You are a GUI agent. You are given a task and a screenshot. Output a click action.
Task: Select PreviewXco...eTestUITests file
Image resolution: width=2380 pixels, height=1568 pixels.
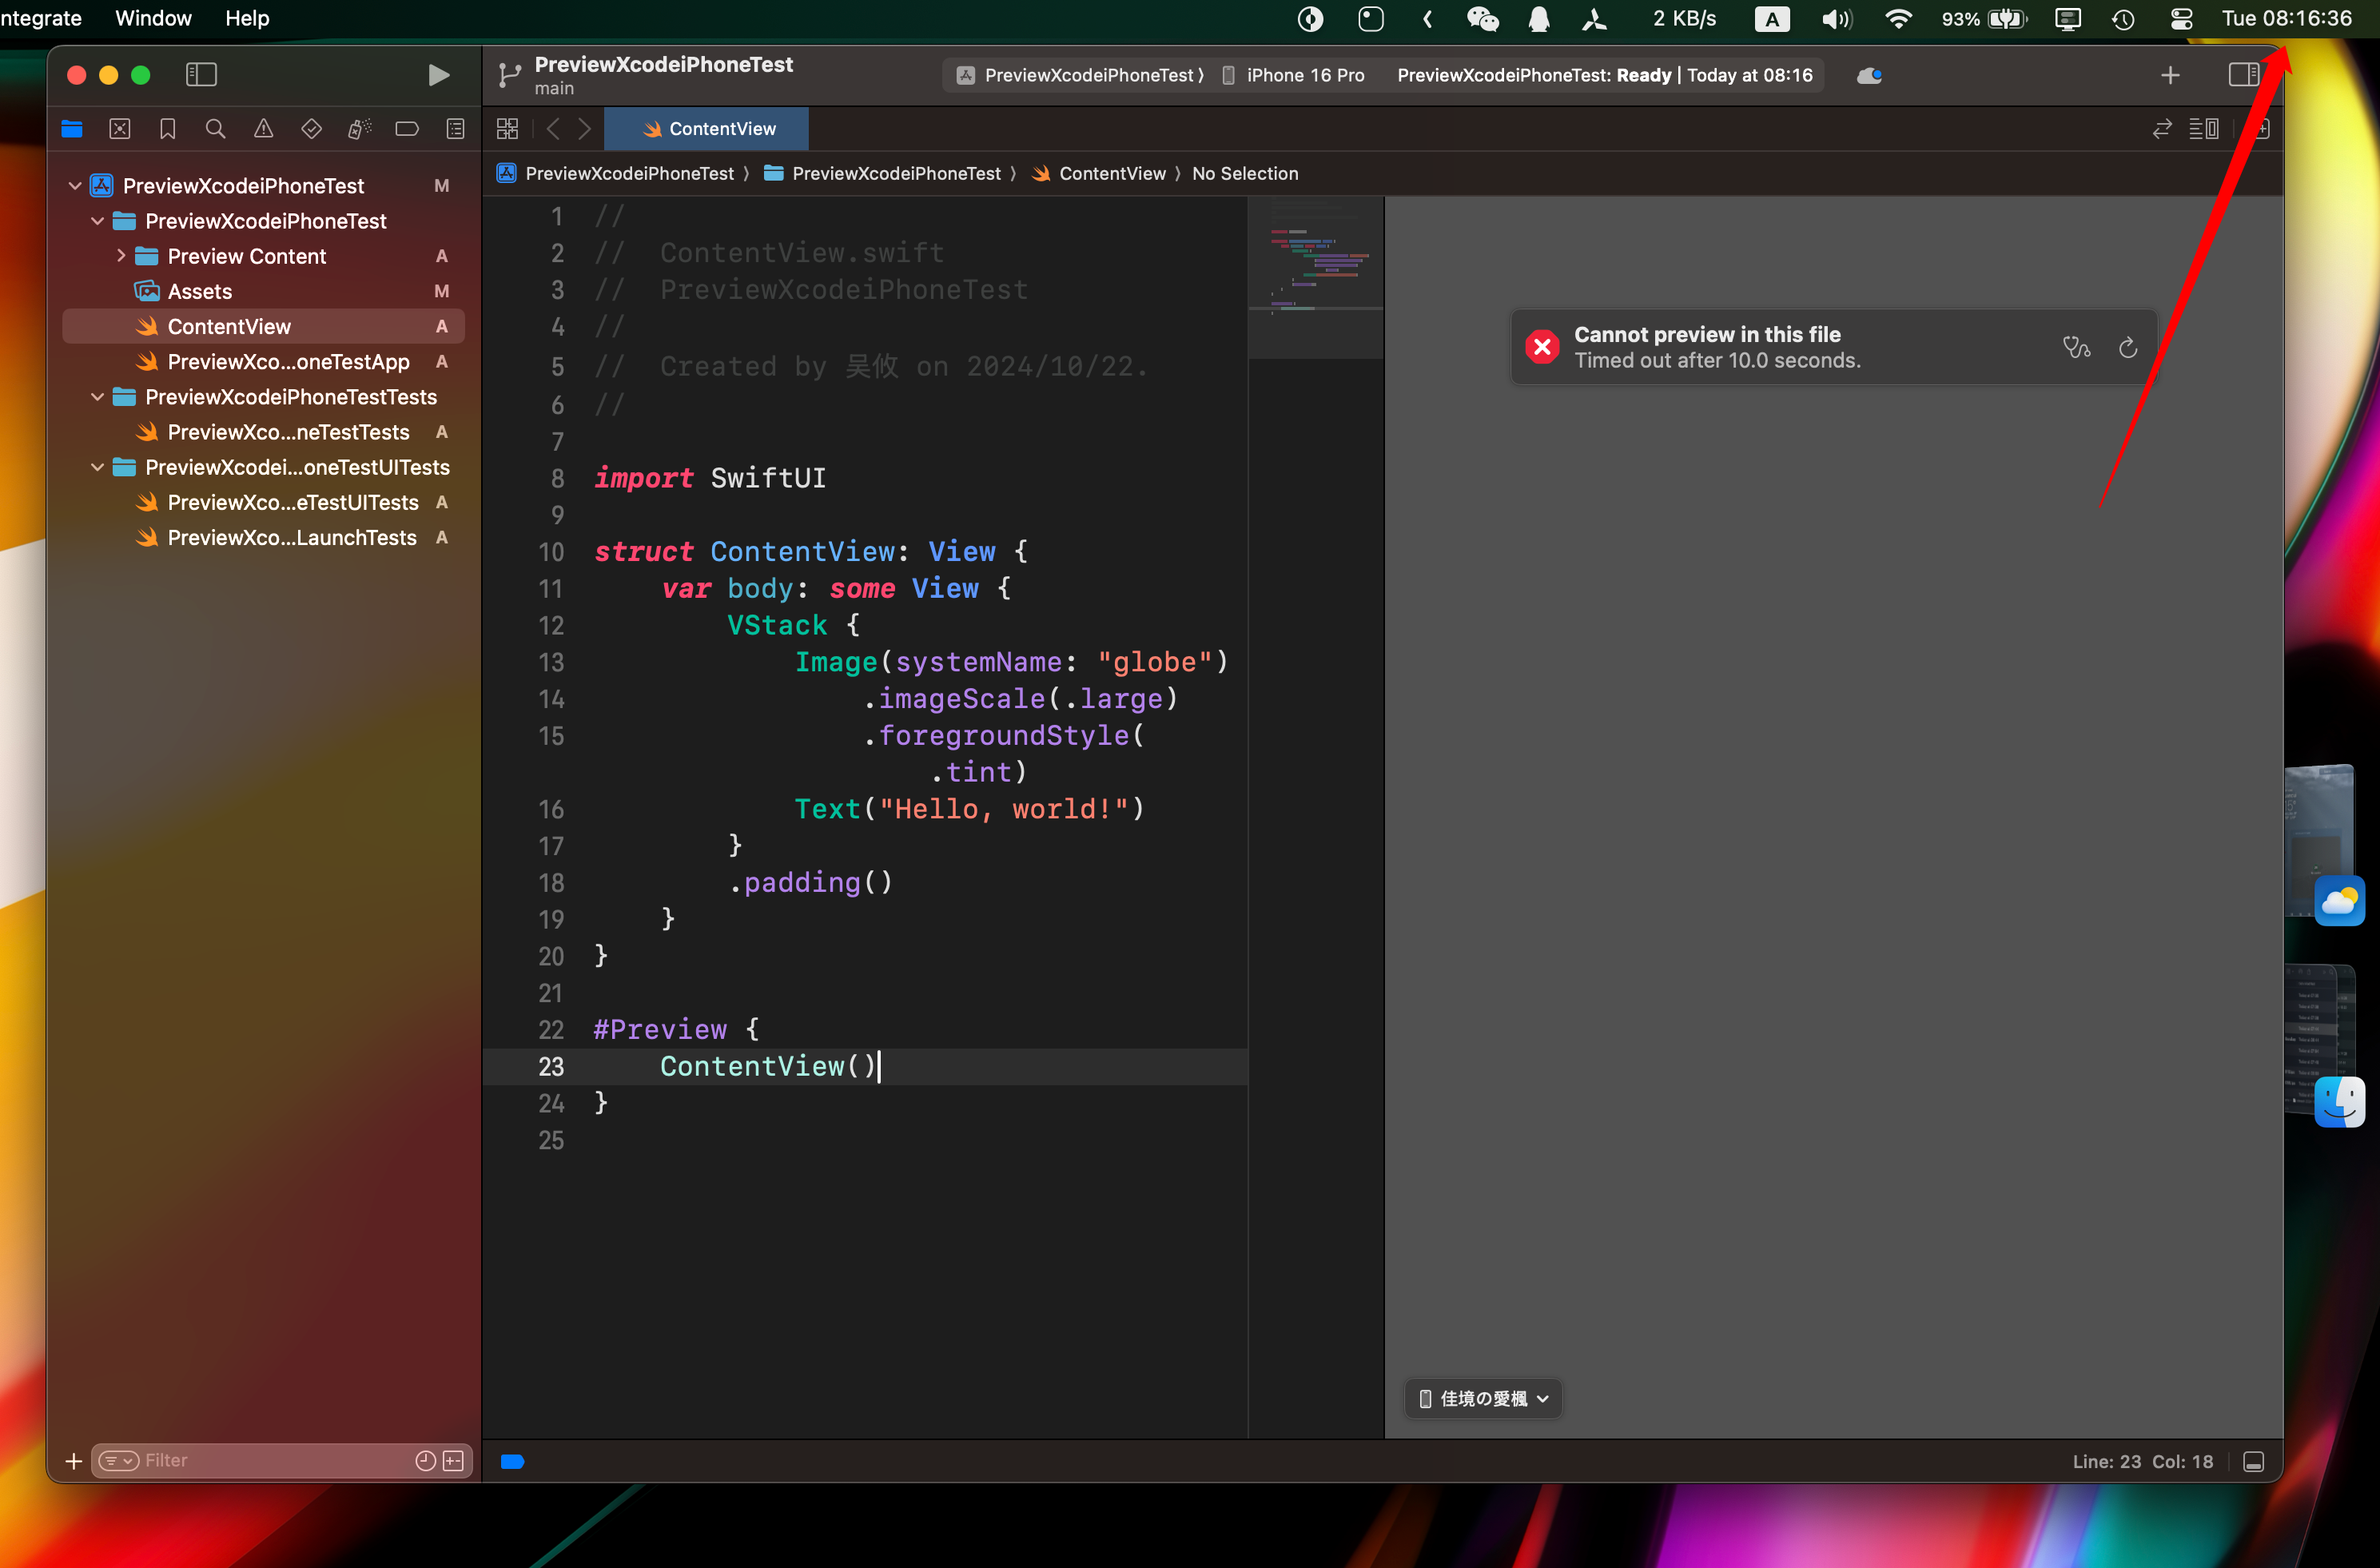tap(263, 502)
